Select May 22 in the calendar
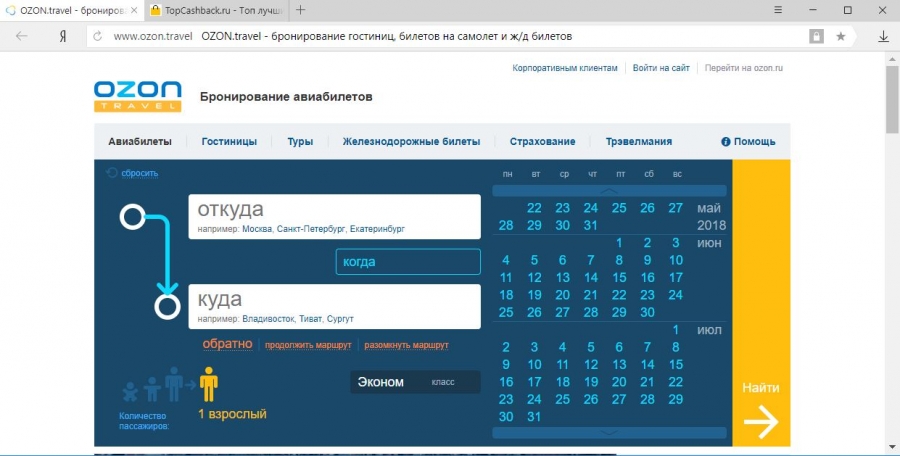The width and height of the screenshot is (900, 456). coord(534,208)
